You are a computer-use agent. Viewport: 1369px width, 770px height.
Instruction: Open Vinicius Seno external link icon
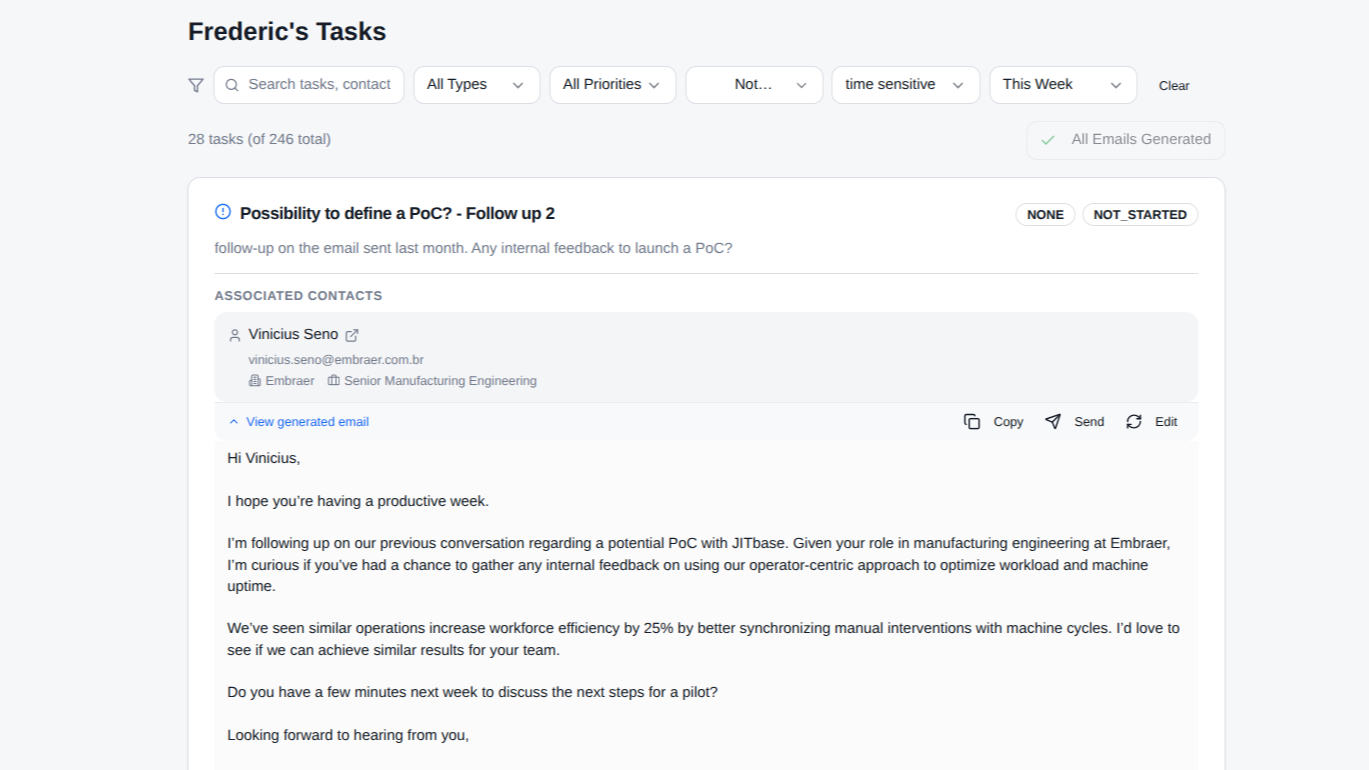[352, 335]
